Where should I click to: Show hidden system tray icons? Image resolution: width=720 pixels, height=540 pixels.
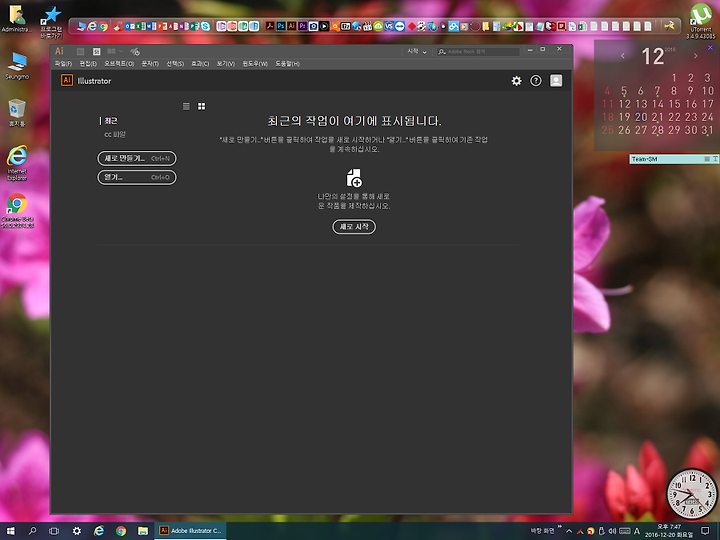coord(569,531)
